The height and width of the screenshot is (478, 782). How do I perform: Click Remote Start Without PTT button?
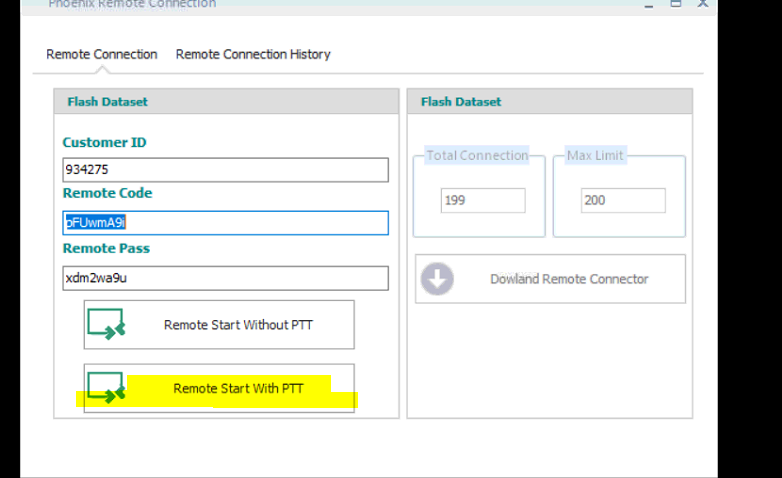pyautogui.click(x=219, y=325)
